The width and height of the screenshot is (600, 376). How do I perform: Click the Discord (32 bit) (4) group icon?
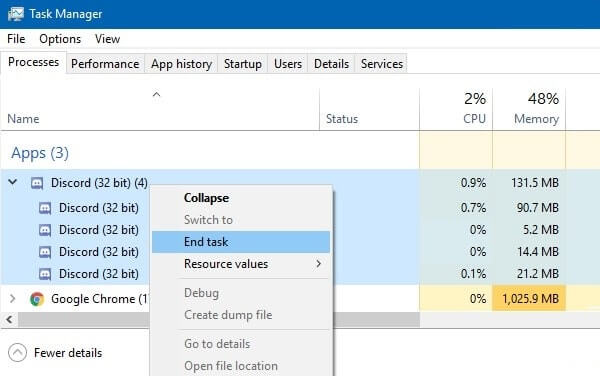click(x=37, y=183)
